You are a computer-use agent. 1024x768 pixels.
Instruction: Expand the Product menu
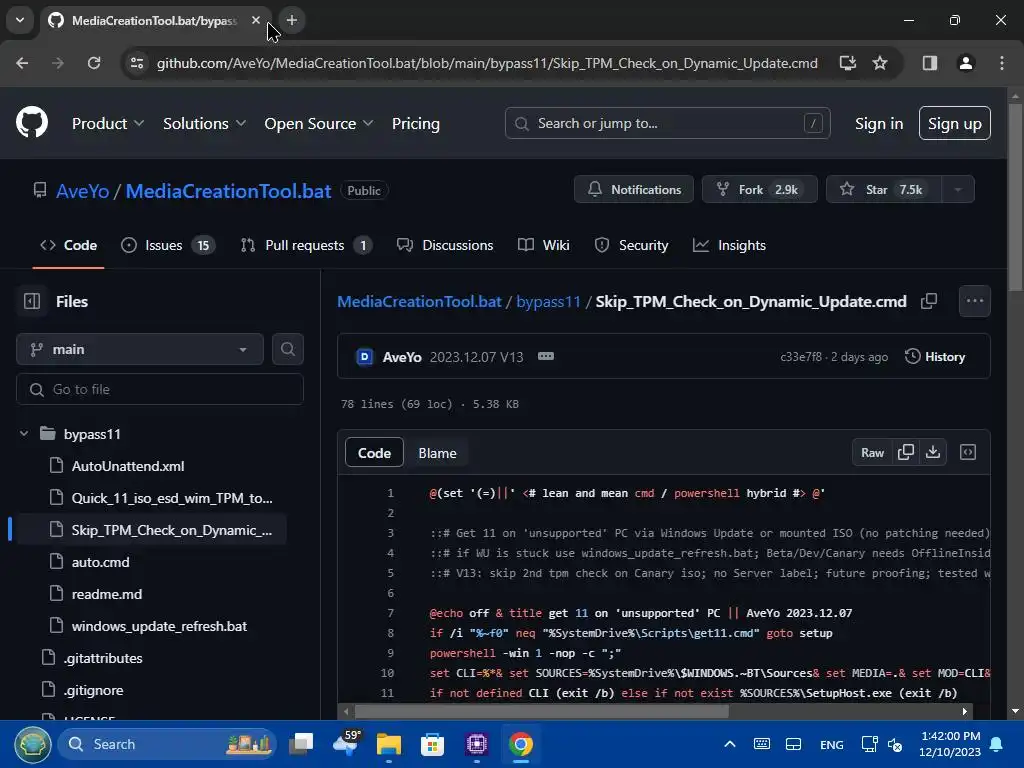(108, 123)
